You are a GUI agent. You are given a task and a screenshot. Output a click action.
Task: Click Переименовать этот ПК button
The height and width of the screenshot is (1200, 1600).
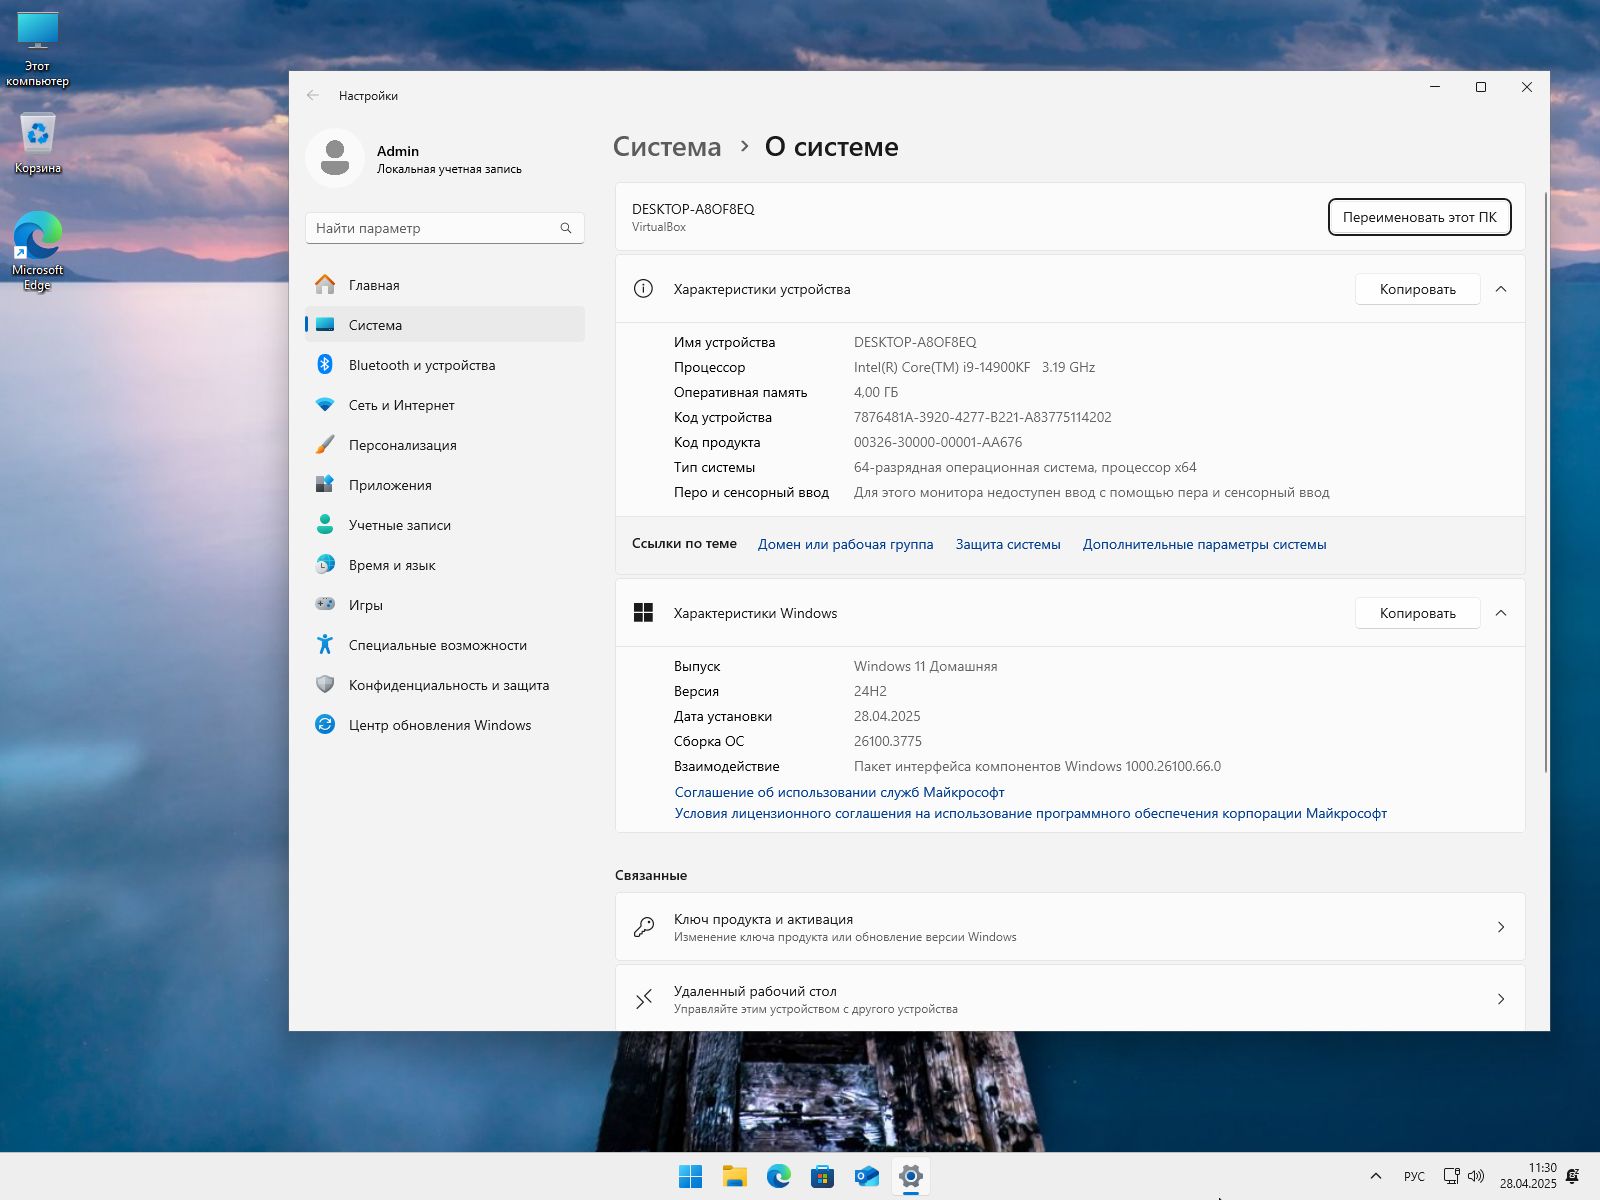[x=1419, y=217]
